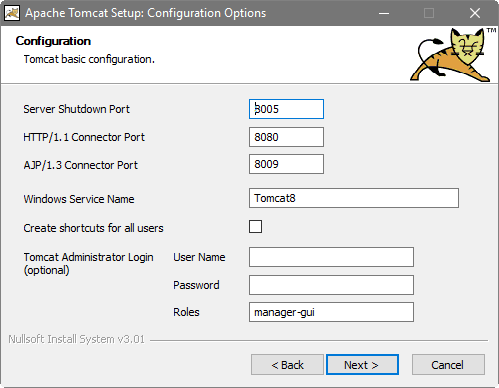Click into the AJP/1.3 Connector Port field

pos(286,164)
